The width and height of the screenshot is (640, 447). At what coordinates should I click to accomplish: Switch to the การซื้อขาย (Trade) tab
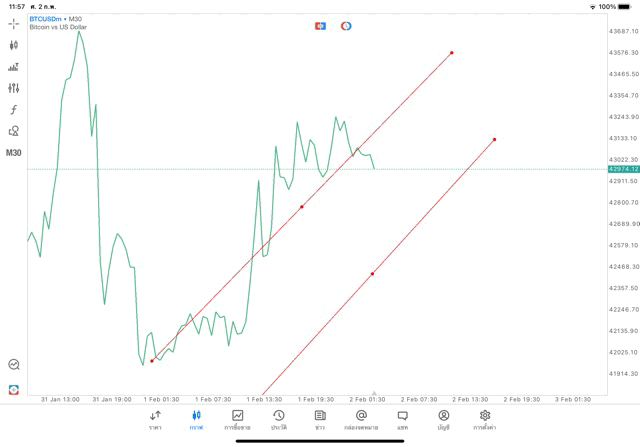point(238,419)
